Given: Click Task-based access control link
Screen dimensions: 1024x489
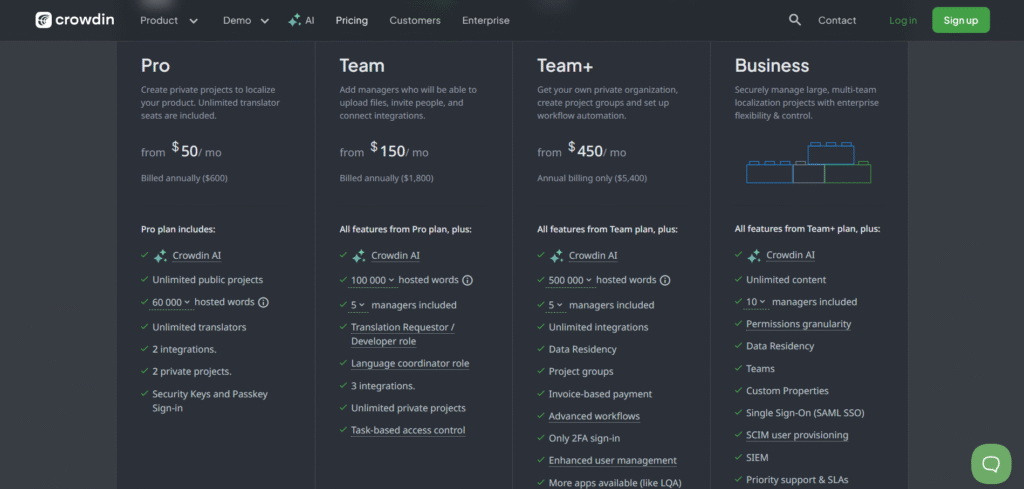Looking at the screenshot, I should pos(408,430).
